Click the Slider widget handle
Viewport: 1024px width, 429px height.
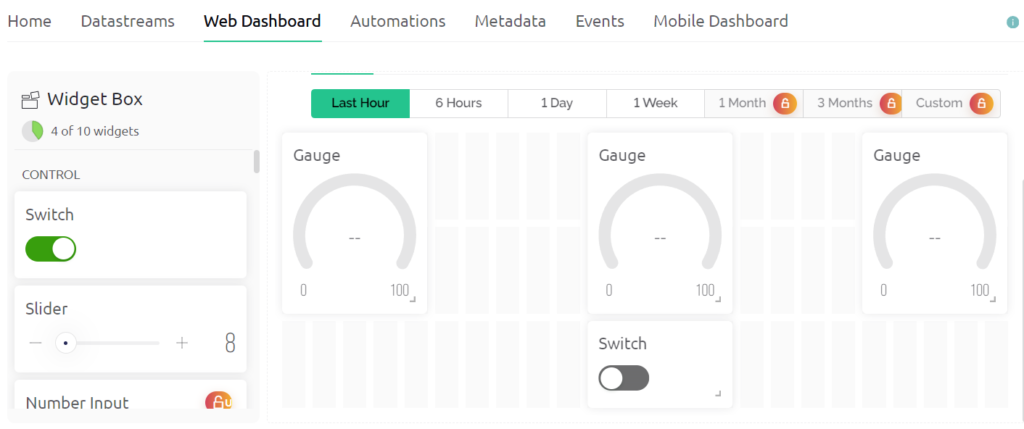point(65,343)
